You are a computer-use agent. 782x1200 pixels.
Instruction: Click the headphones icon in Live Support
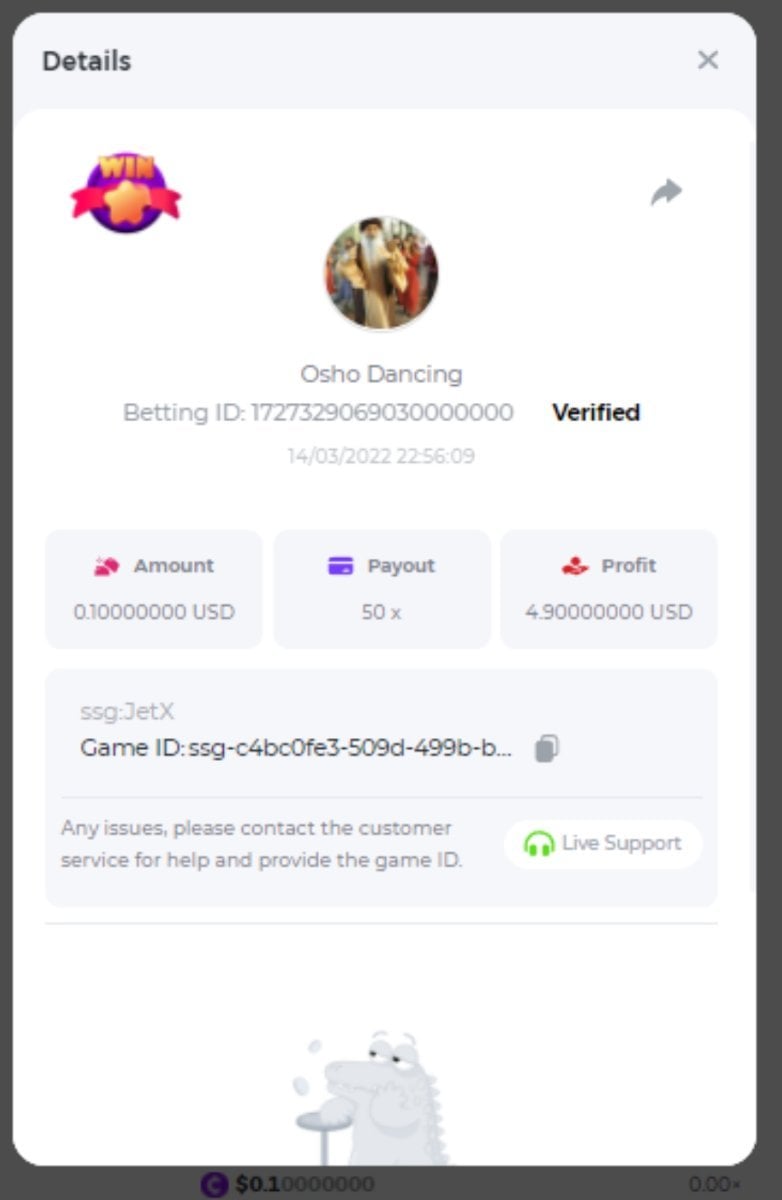tap(539, 844)
